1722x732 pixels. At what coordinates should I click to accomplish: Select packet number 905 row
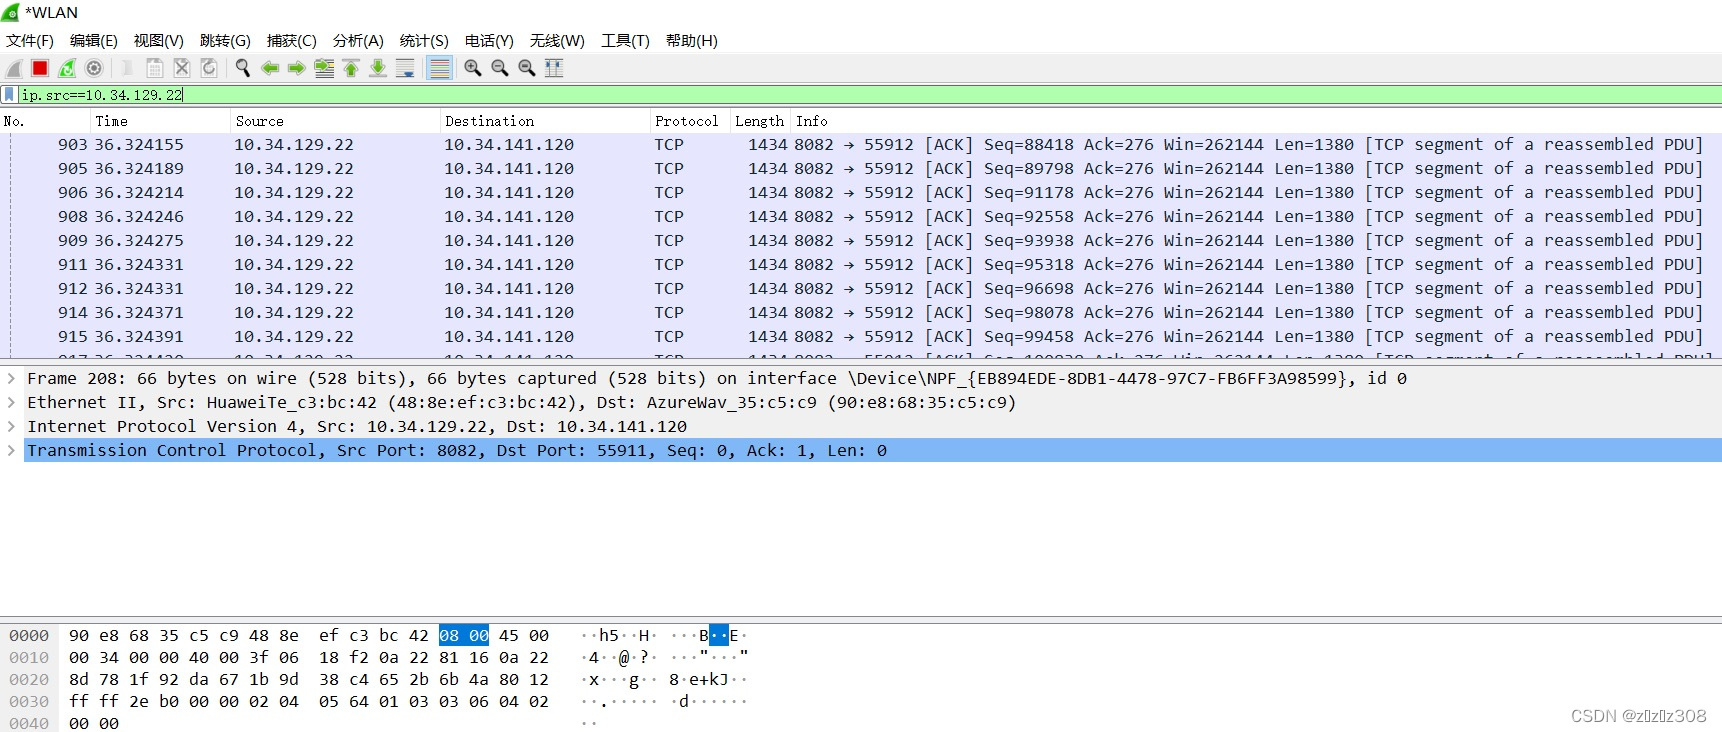tap(861, 169)
